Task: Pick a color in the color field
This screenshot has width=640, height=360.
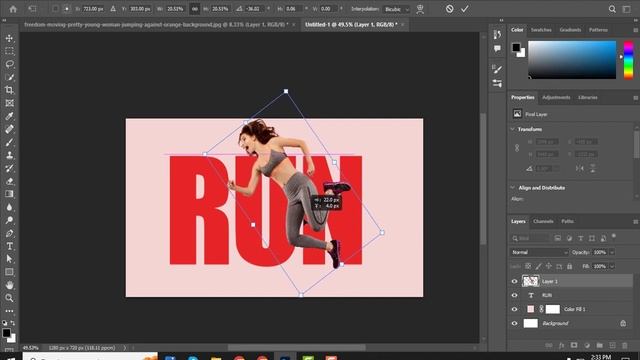Action: 572,60
